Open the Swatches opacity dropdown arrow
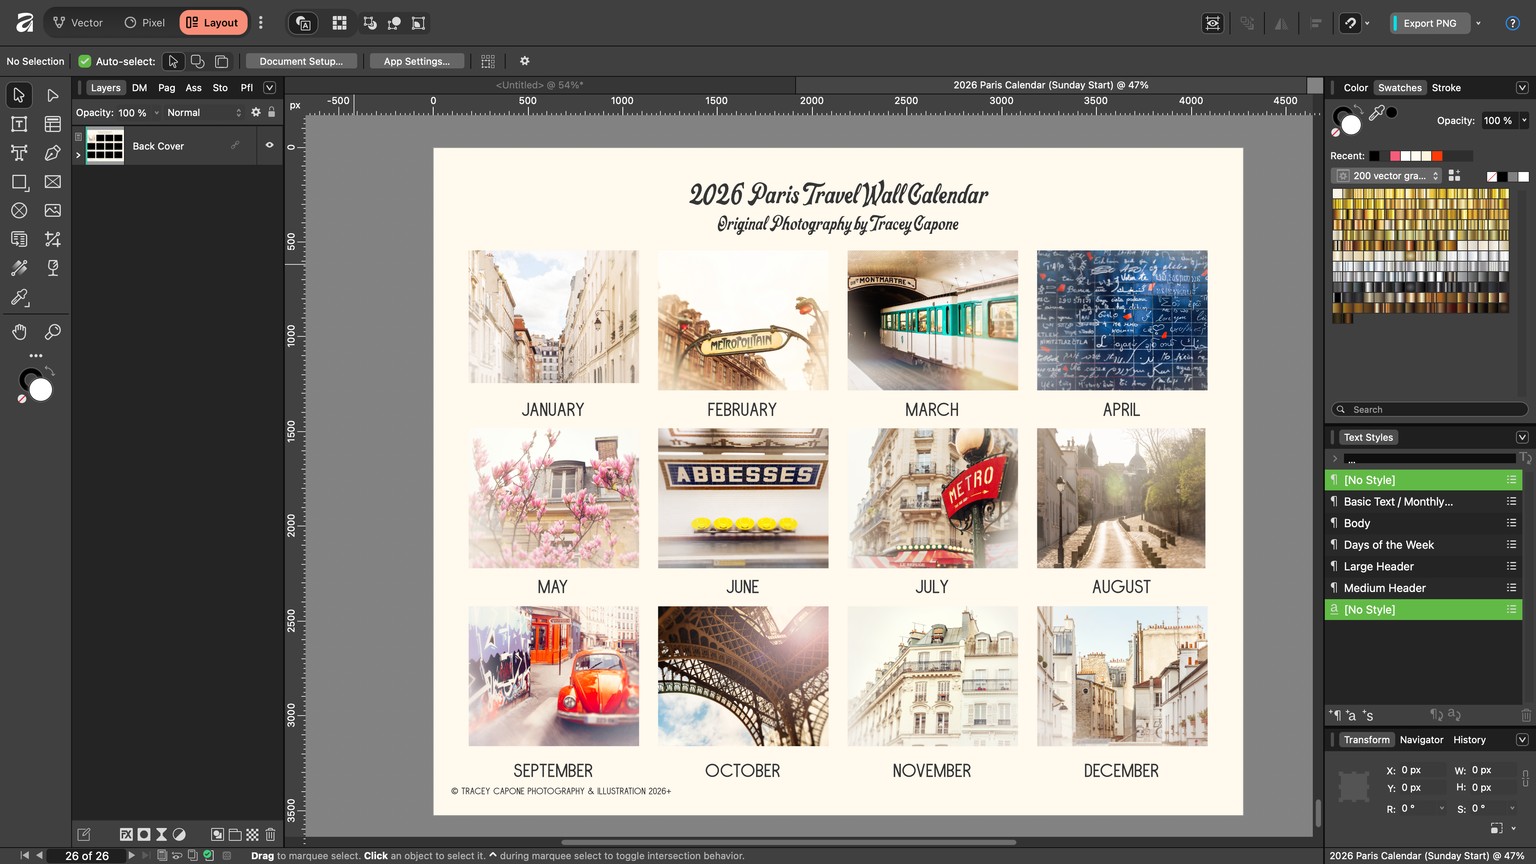 [x=1524, y=121]
